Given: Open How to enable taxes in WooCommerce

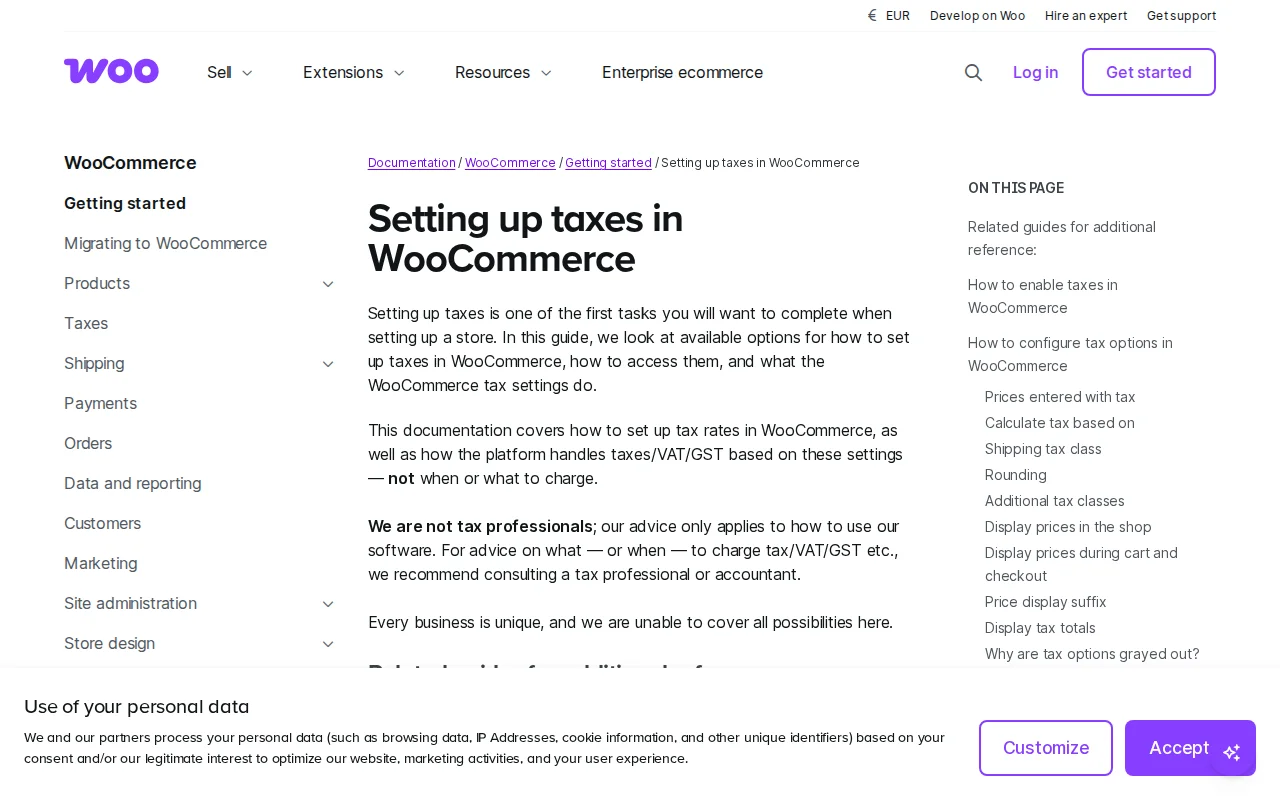Looking at the screenshot, I should (1042, 296).
